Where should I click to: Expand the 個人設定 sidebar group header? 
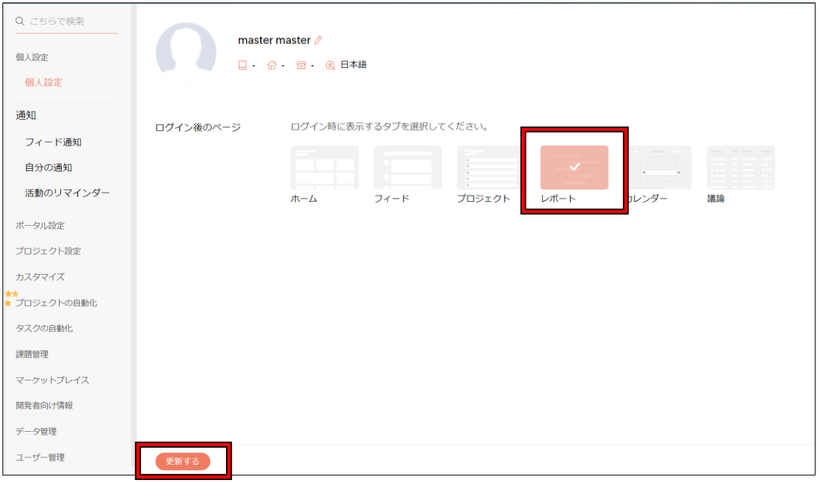point(32,57)
